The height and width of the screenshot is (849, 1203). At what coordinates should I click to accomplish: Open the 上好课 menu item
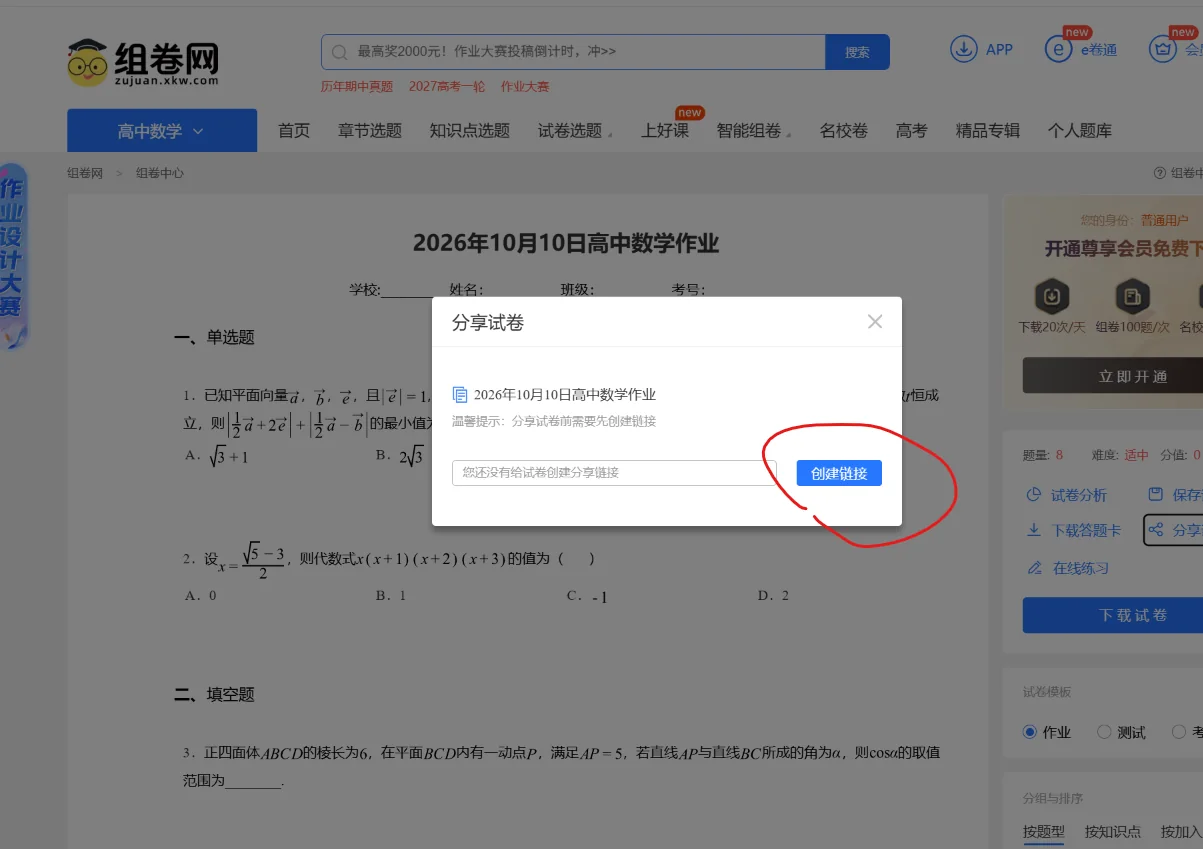[x=665, y=131]
